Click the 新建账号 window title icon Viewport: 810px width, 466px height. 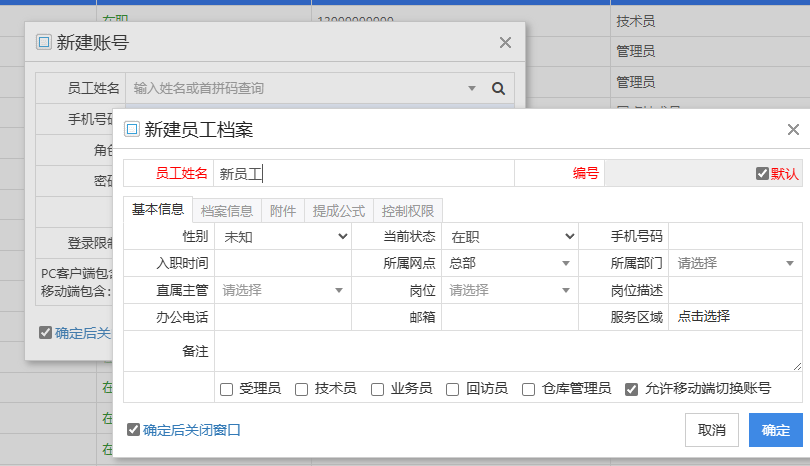point(43,42)
